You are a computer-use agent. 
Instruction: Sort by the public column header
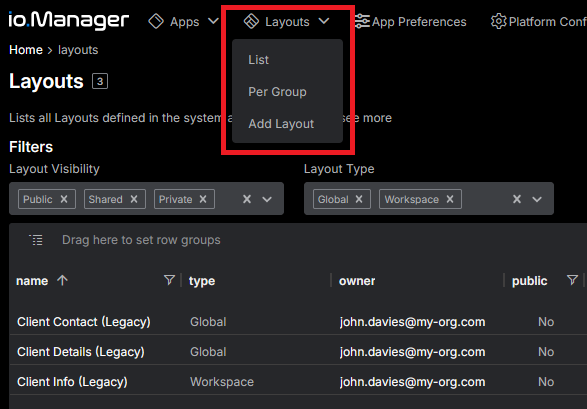tap(529, 281)
